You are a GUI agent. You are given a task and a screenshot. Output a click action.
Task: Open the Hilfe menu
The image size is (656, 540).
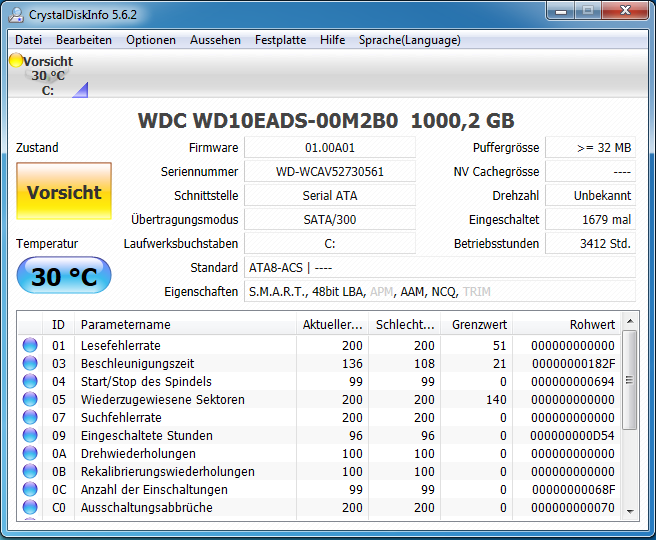point(333,40)
